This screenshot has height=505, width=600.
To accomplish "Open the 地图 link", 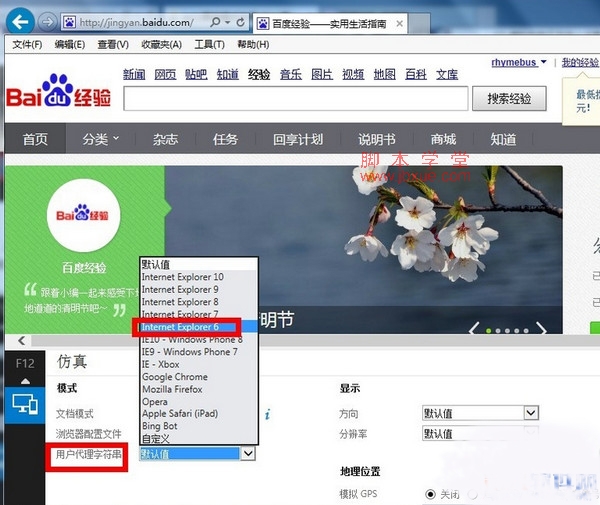I will click(x=385, y=74).
